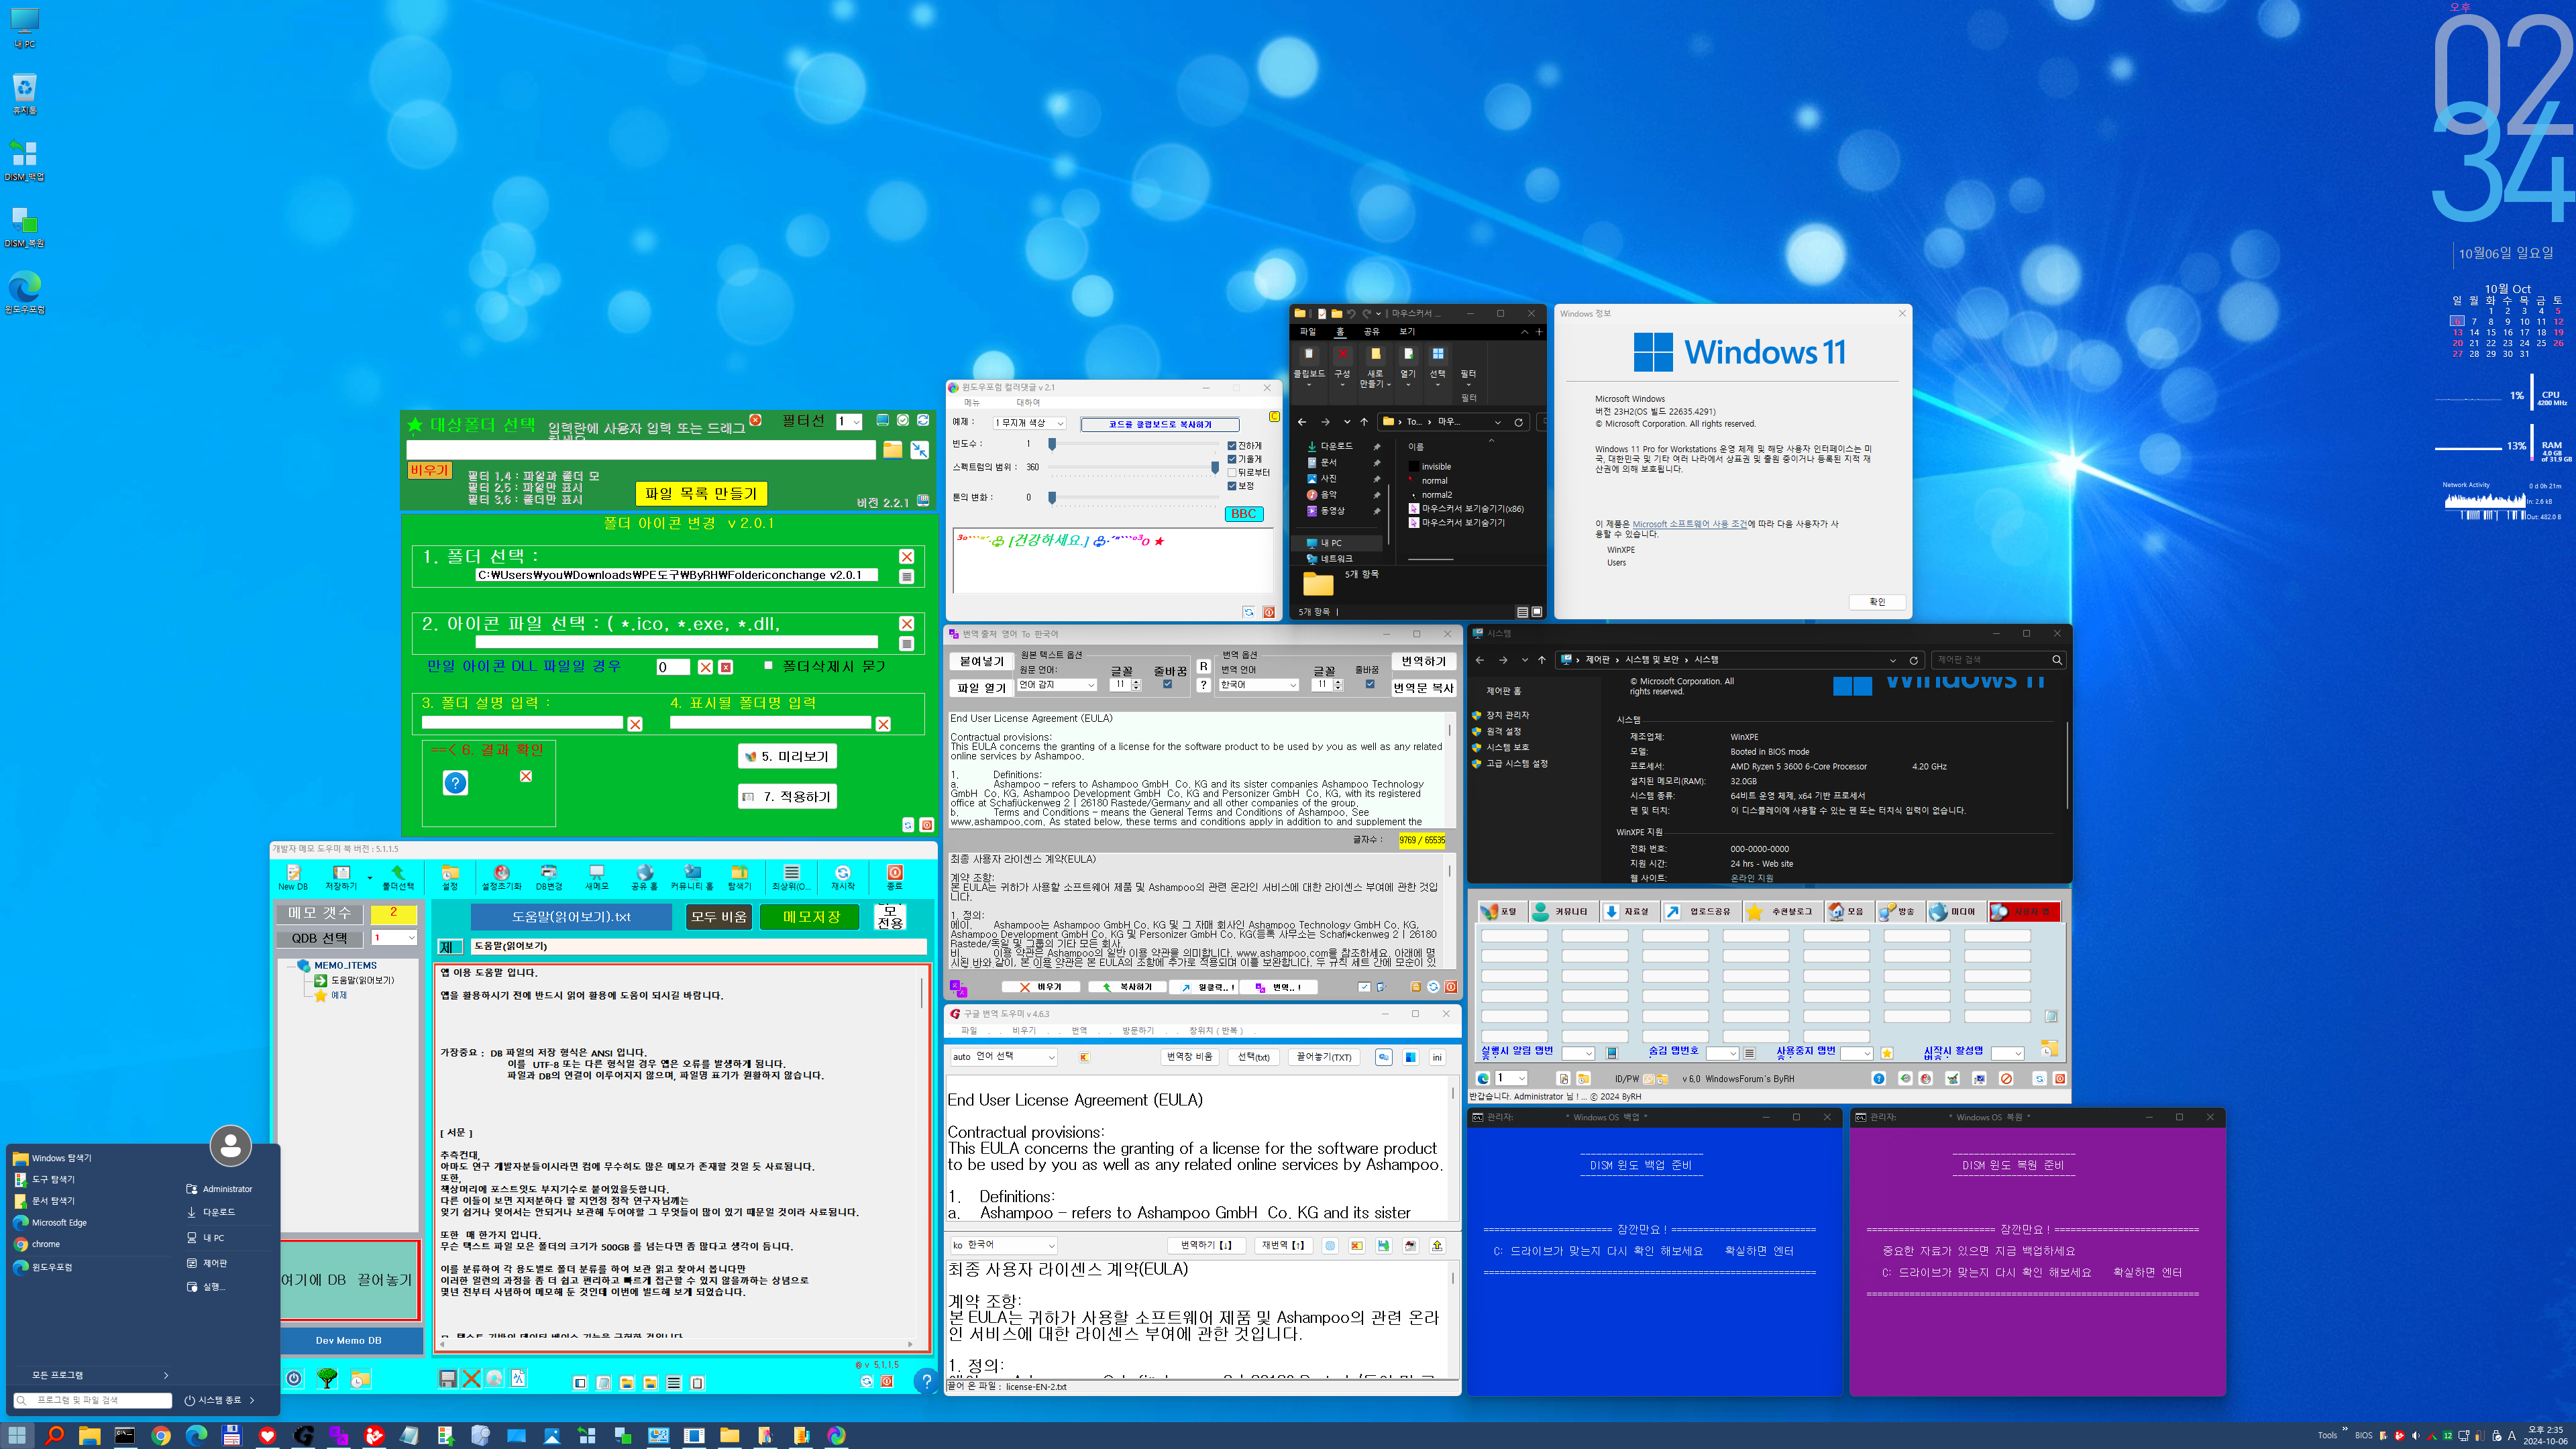The height and width of the screenshot is (1449, 2576).
Task: Open 커뮤니티 홈 icon in memo toolbar
Action: [692, 876]
